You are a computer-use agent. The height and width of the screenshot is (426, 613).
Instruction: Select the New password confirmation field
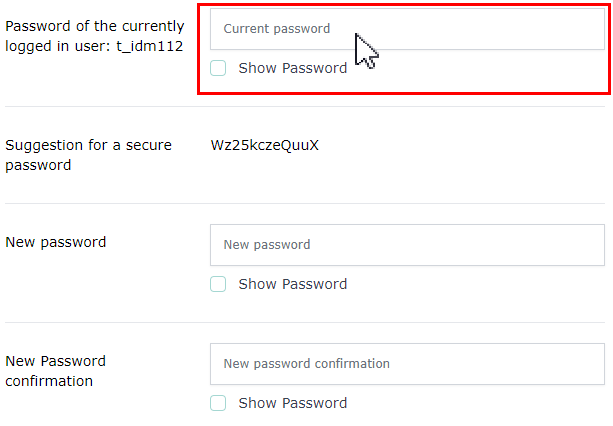(407, 364)
